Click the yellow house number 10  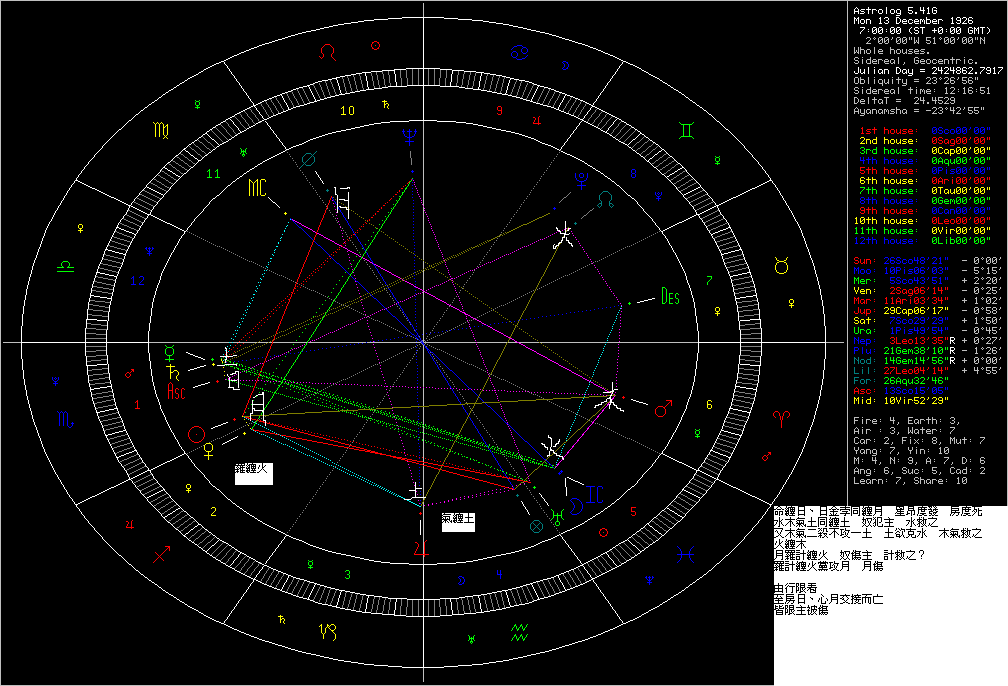[x=347, y=111]
